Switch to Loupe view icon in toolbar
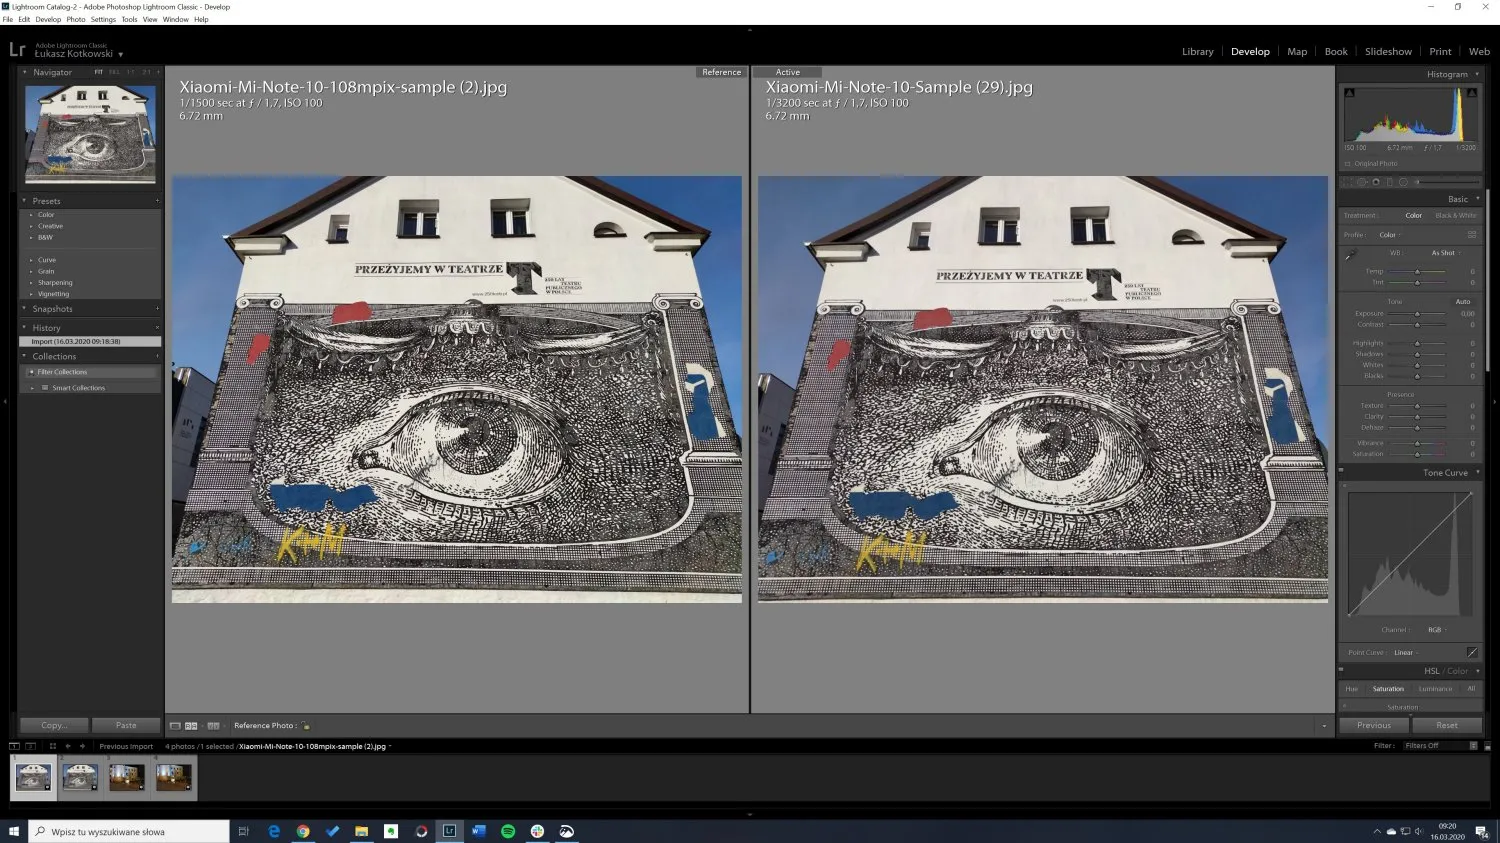This screenshot has height=843, width=1500. [x=175, y=726]
